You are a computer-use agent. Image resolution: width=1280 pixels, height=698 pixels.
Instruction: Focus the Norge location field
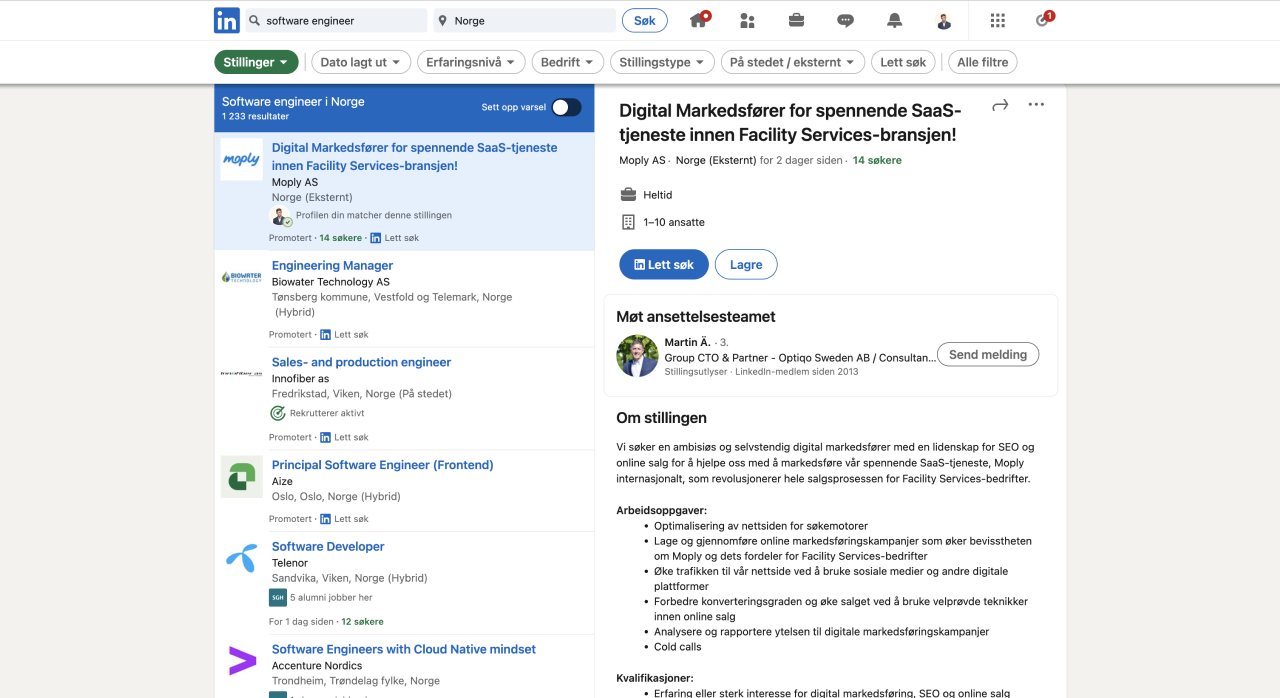524,20
